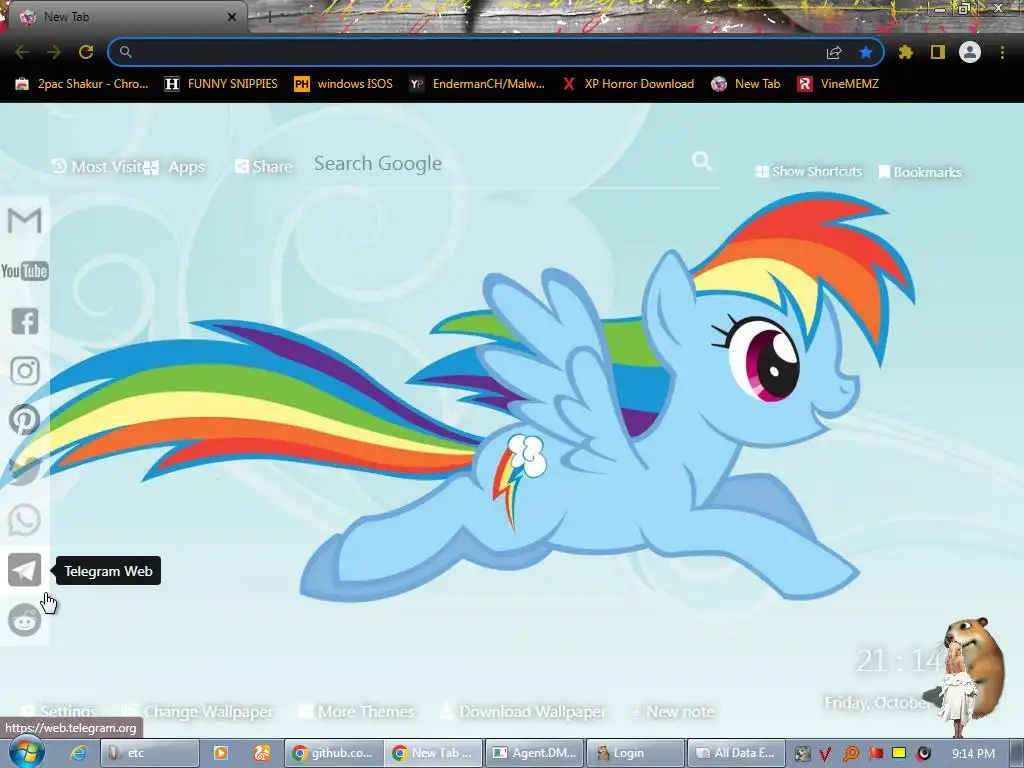1024x768 pixels.
Task: Open the media player taskbar icon
Action: click(221, 753)
